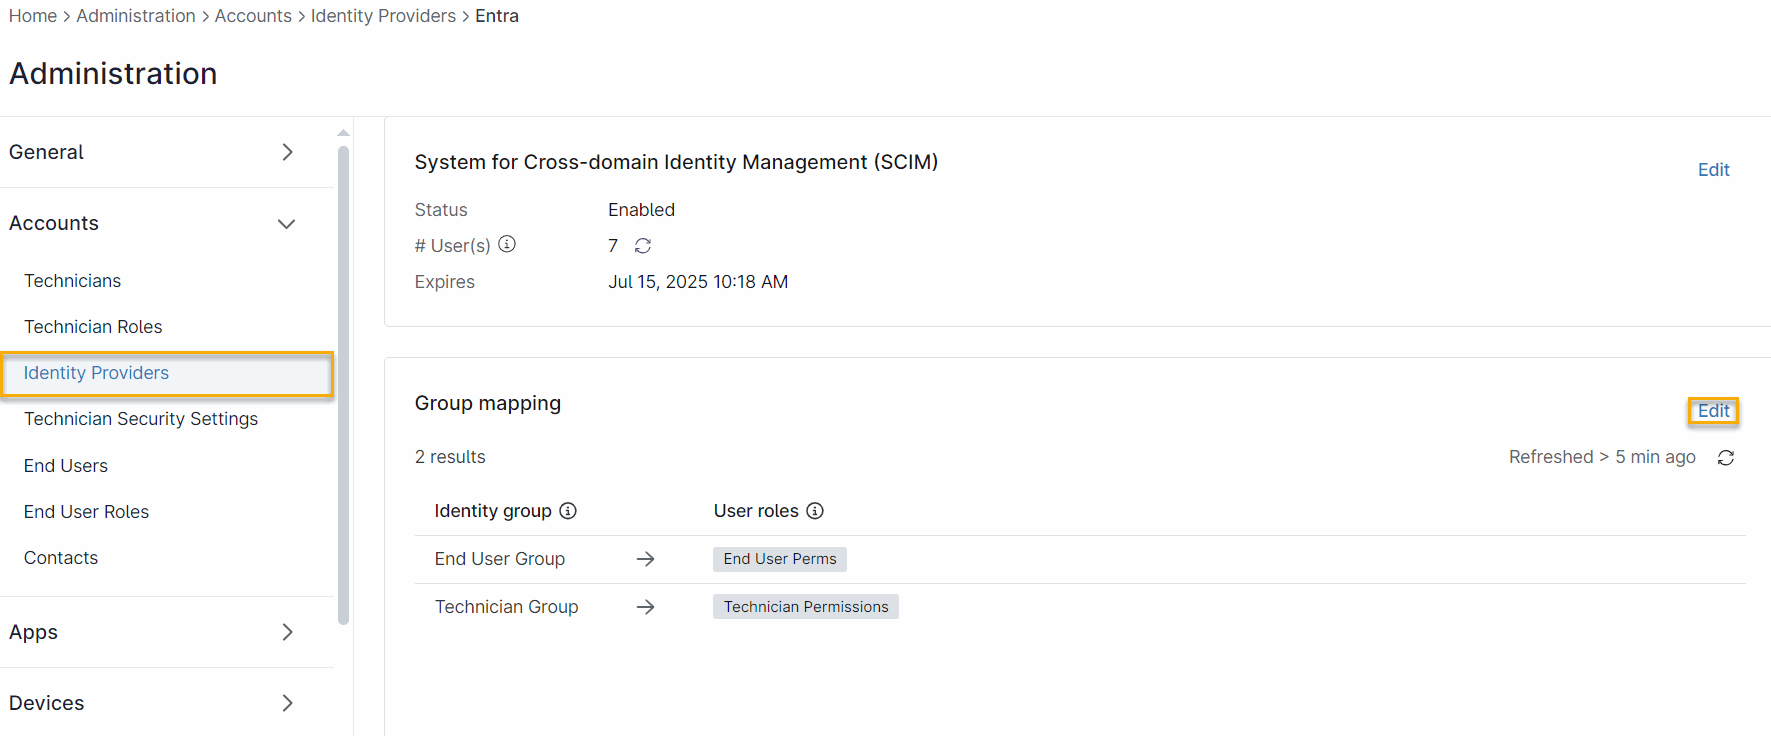The height and width of the screenshot is (736, 1771).
Task: Click the arrow in End User Group row
Action: [x=645, y=559]
